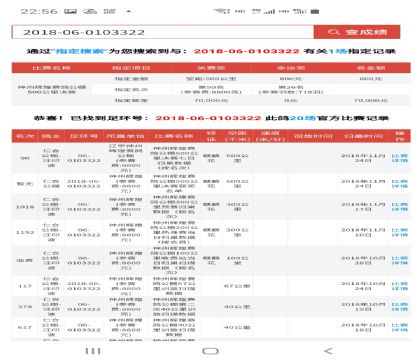Viewport: 420px width, 360px height.
Task: Open 比赛详情 link for rank 1192 row
Action: click(x=399, y=232)
